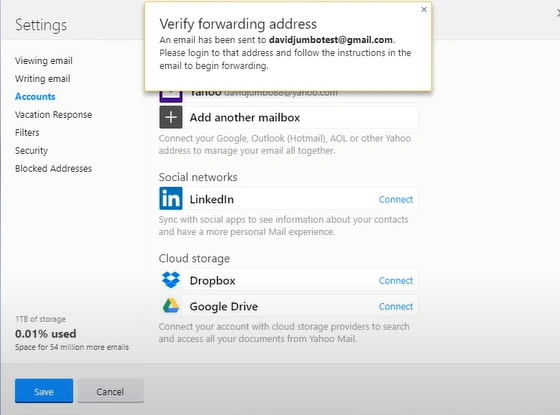
Task: Click the Add another mailbox row
Action: click(289, 117)
